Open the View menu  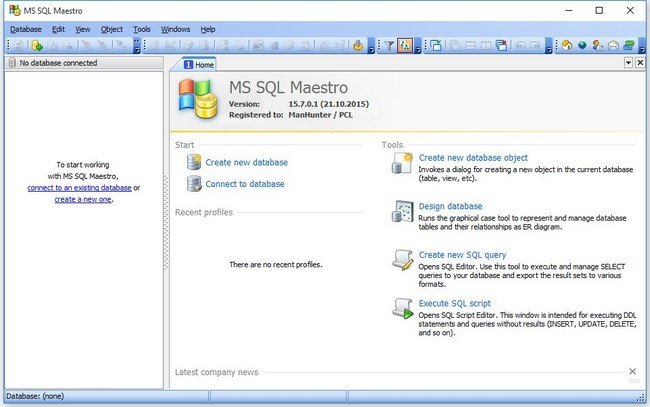[82, 29]
